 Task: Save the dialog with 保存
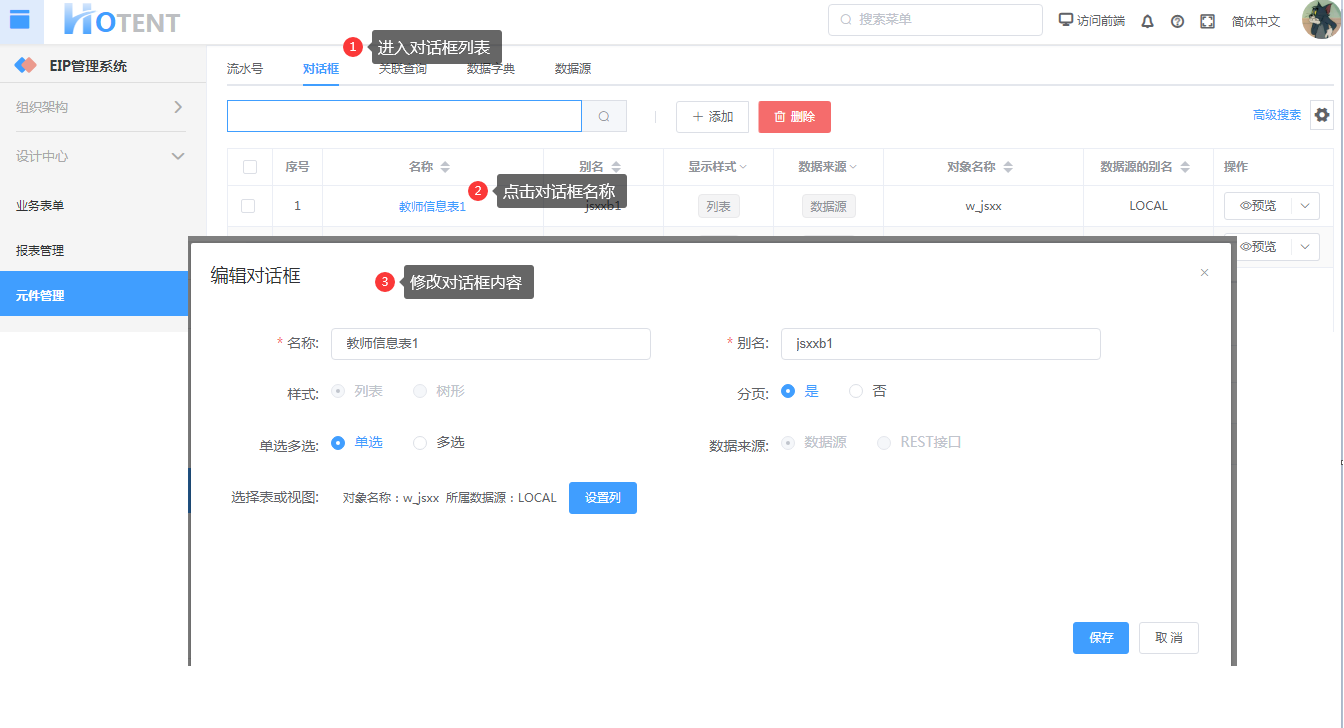[1101, 638]
